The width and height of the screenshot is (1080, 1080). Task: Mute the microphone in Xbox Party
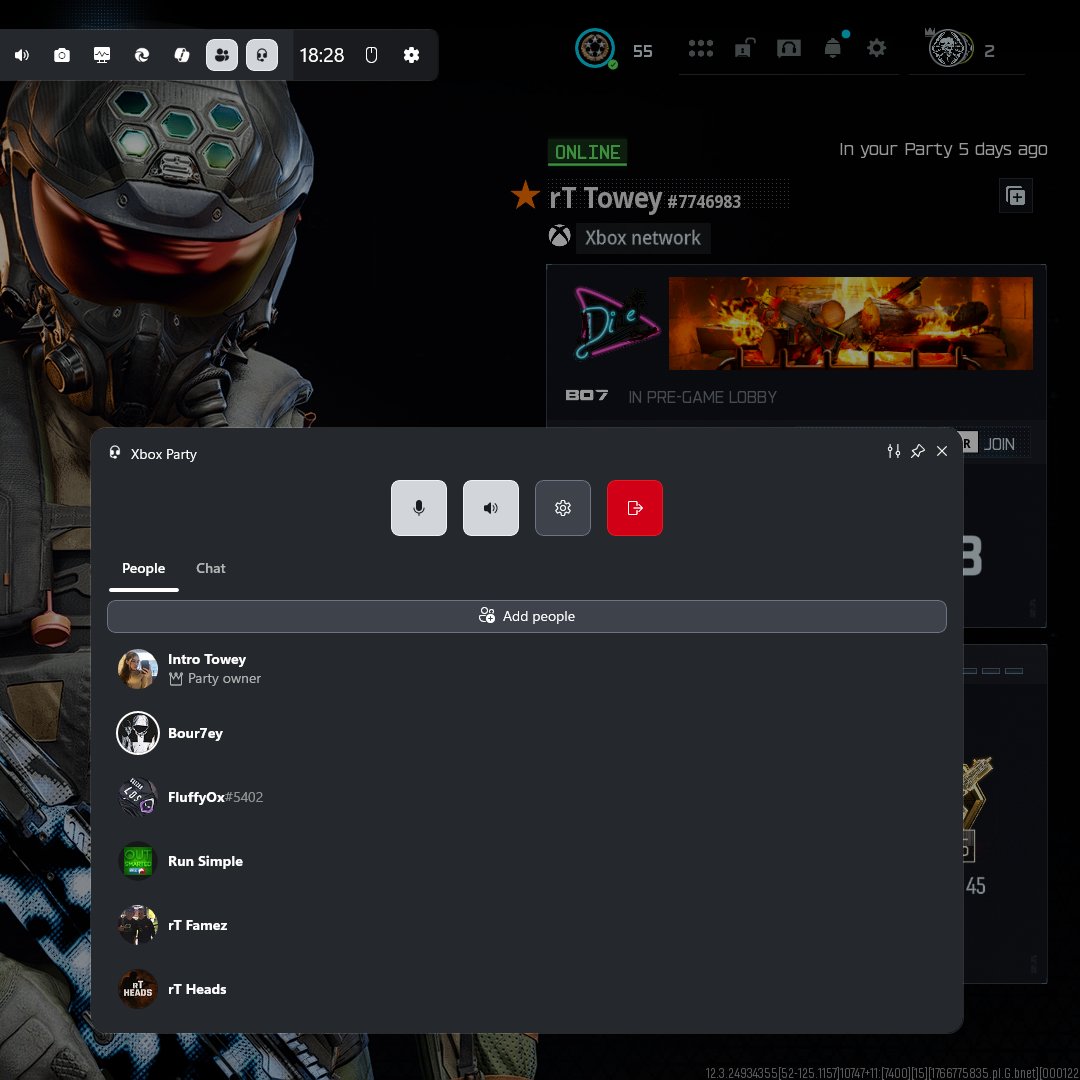coord(419,508)
